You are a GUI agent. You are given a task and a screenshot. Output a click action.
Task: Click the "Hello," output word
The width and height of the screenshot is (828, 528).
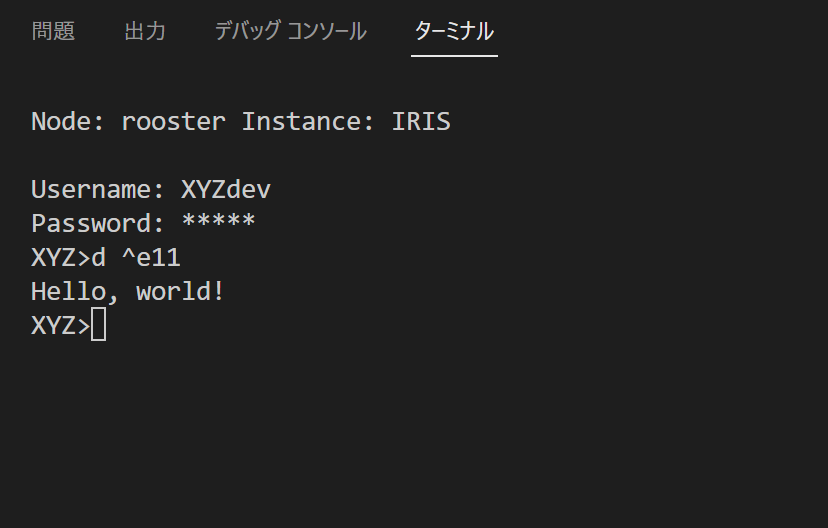[x=76, y=292]
